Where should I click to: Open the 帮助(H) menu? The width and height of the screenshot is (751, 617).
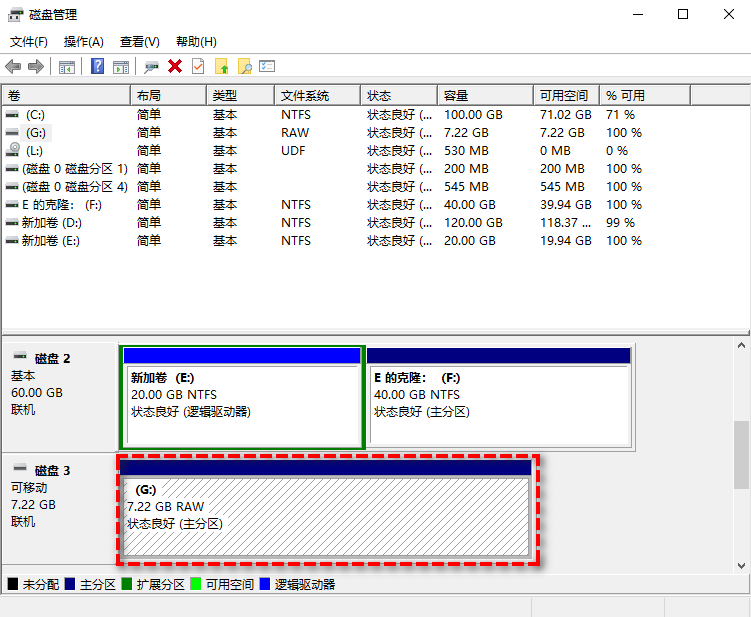pyautogui.click(x=196, y=42)
